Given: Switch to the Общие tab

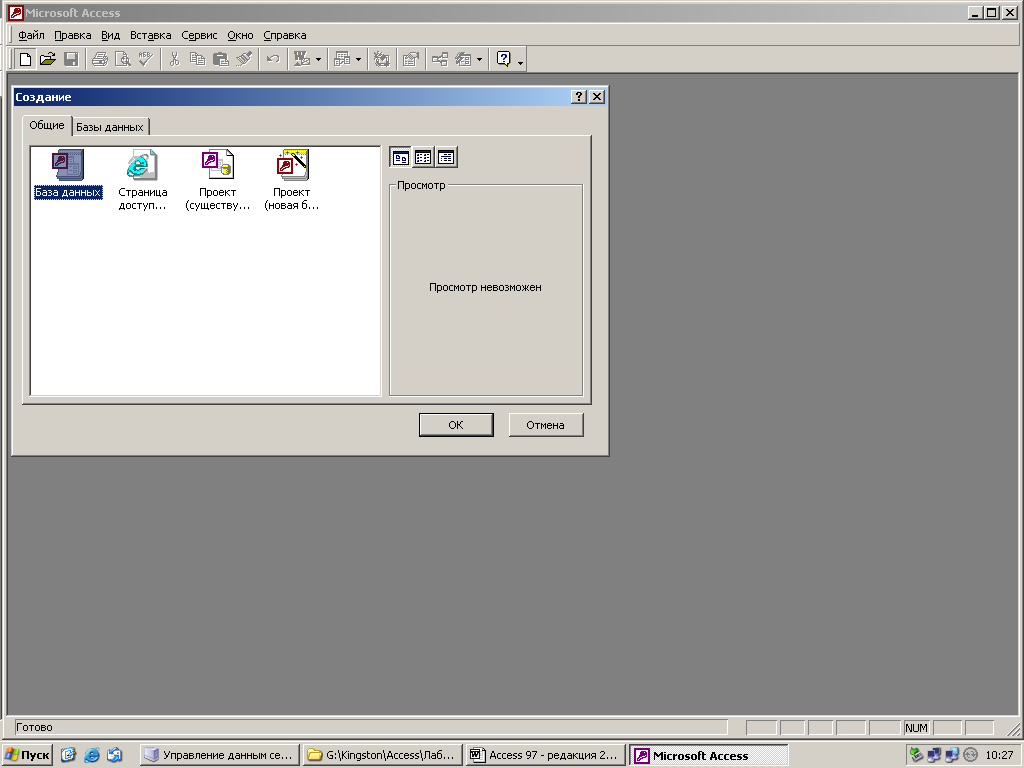Looking at the screenshot, I should pyautogui.click(x=47, y=125).
